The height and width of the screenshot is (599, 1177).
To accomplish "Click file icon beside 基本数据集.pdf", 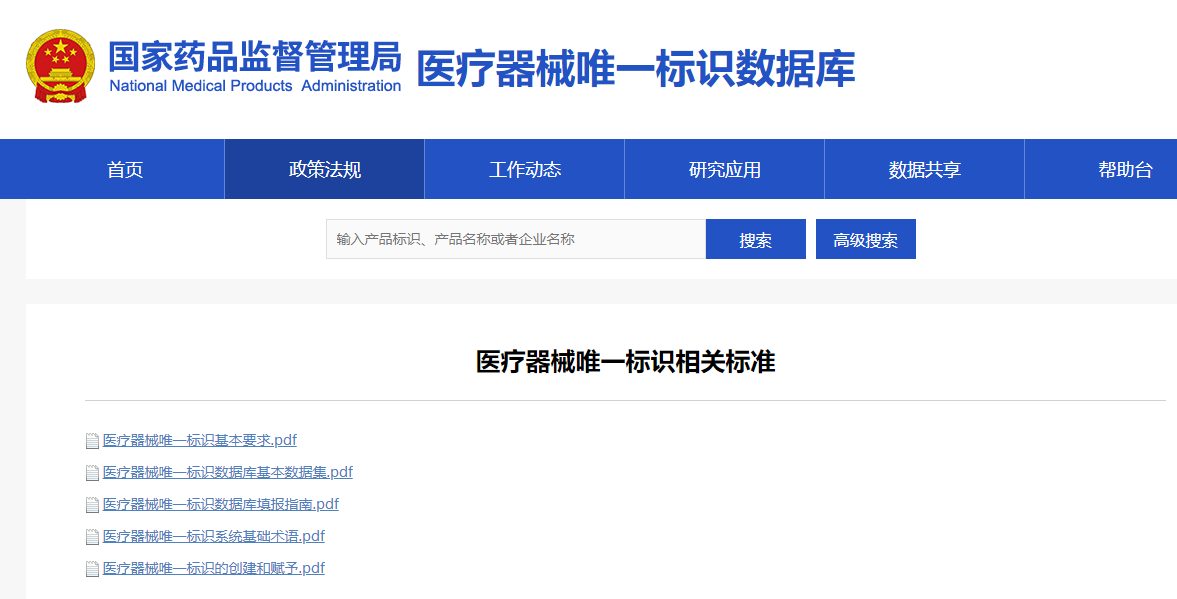I will [92, 473].
